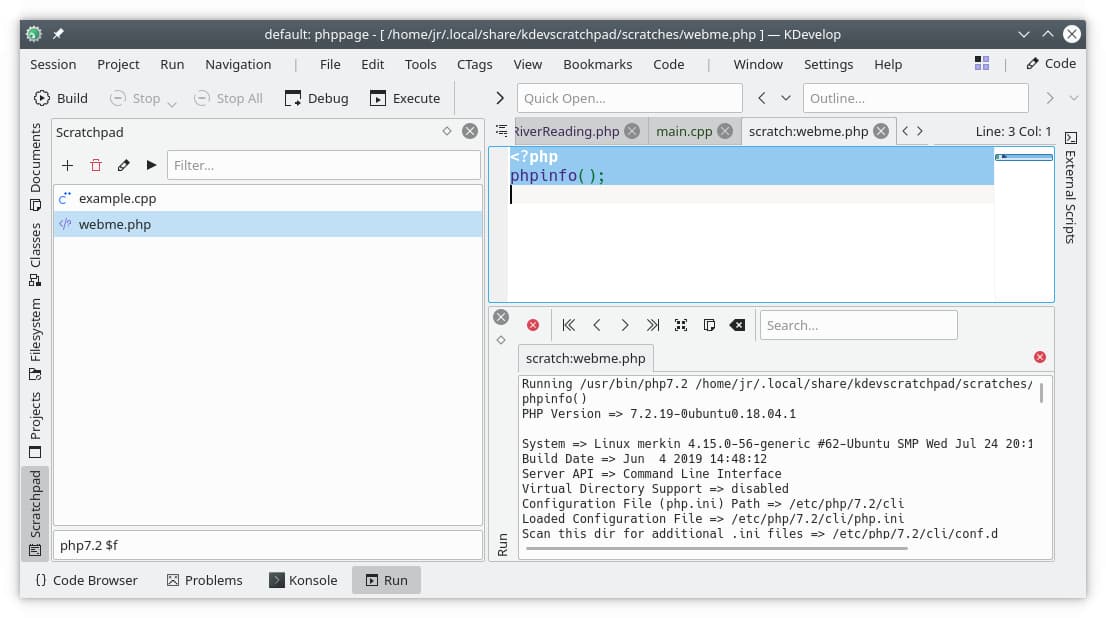Delete scratch using red trash icon

(x=95, y=165)
